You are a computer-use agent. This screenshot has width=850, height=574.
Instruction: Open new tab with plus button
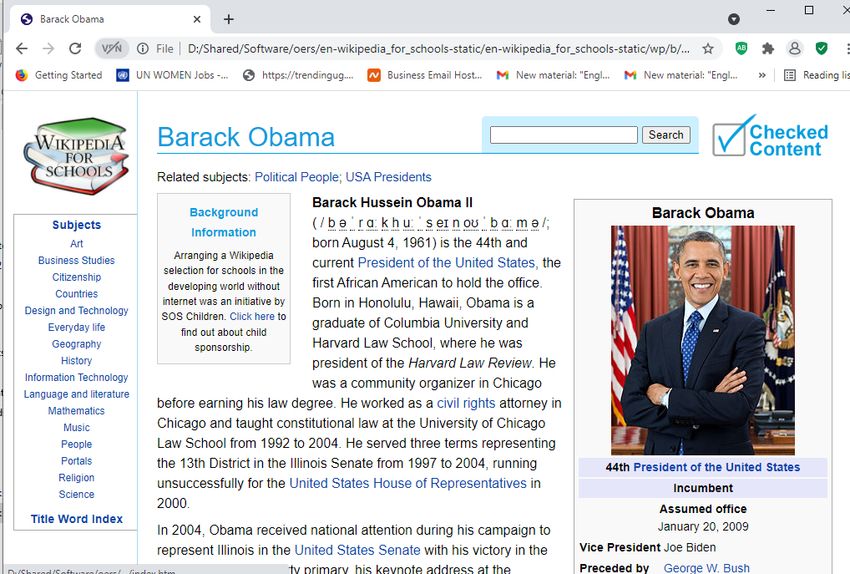pyautogui.click(x=229, y=19)
